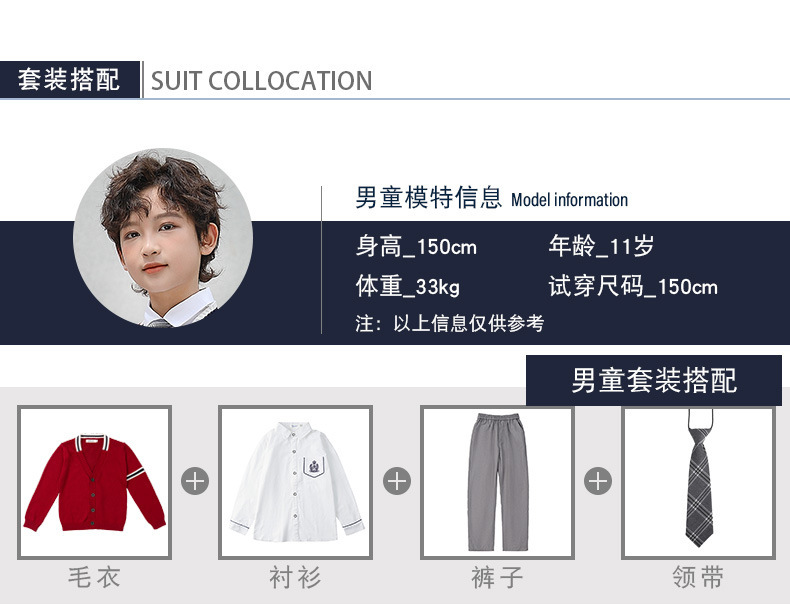
Task: Click the 体重_33kg text
Action: 408,287
